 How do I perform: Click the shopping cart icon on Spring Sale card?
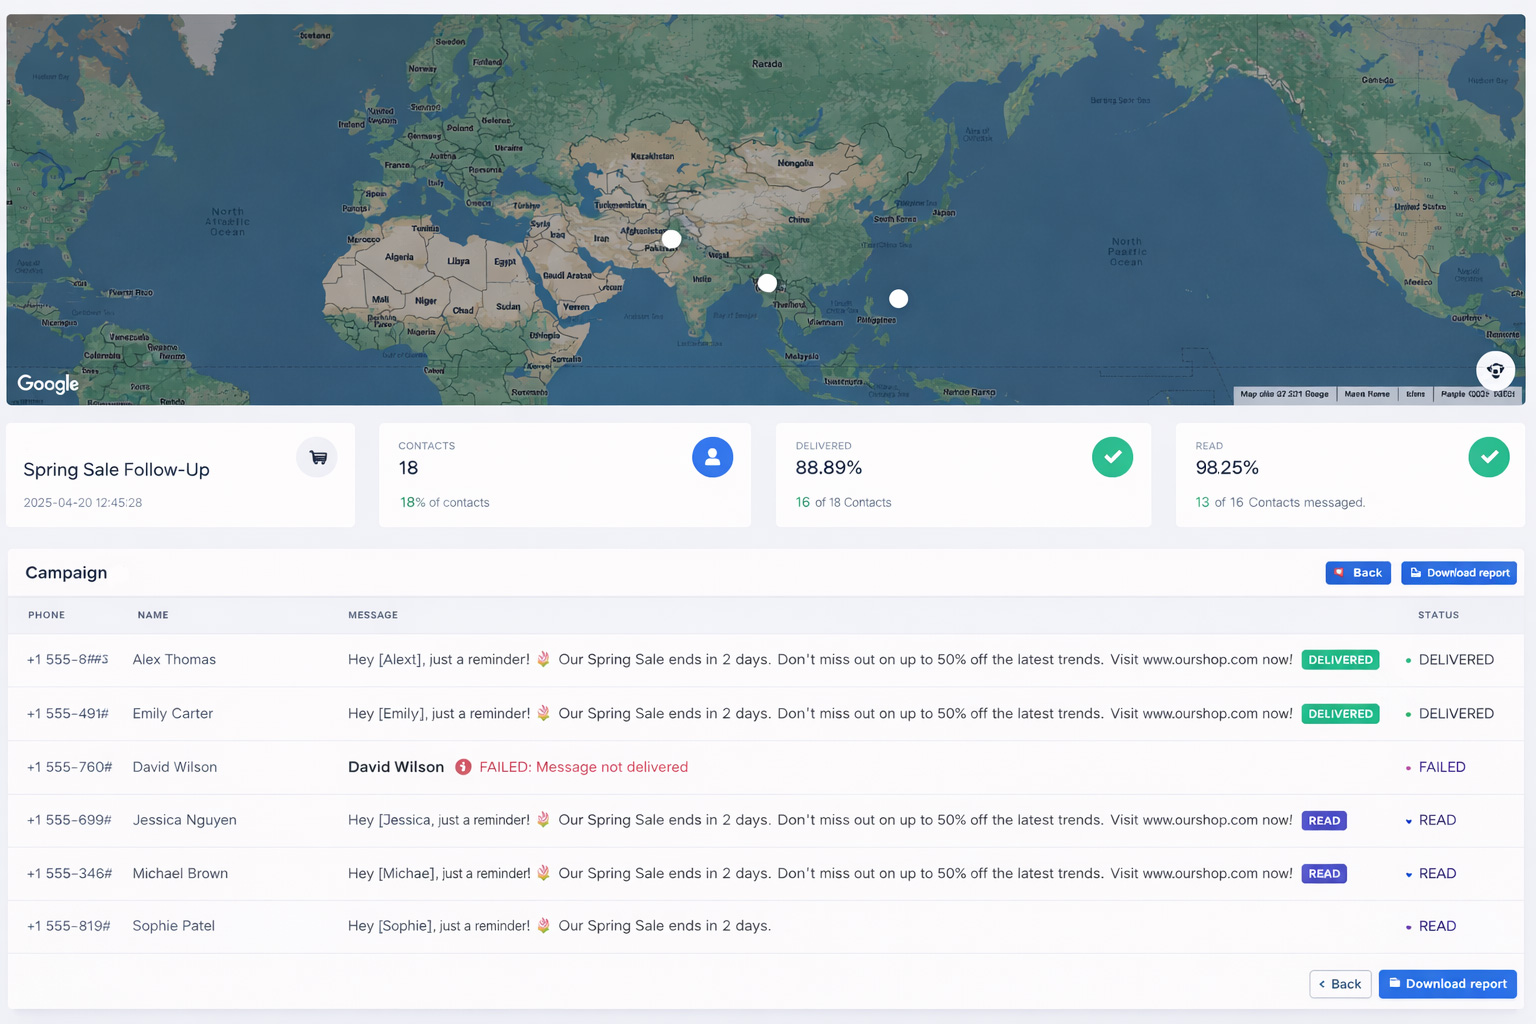click(317, 457)
